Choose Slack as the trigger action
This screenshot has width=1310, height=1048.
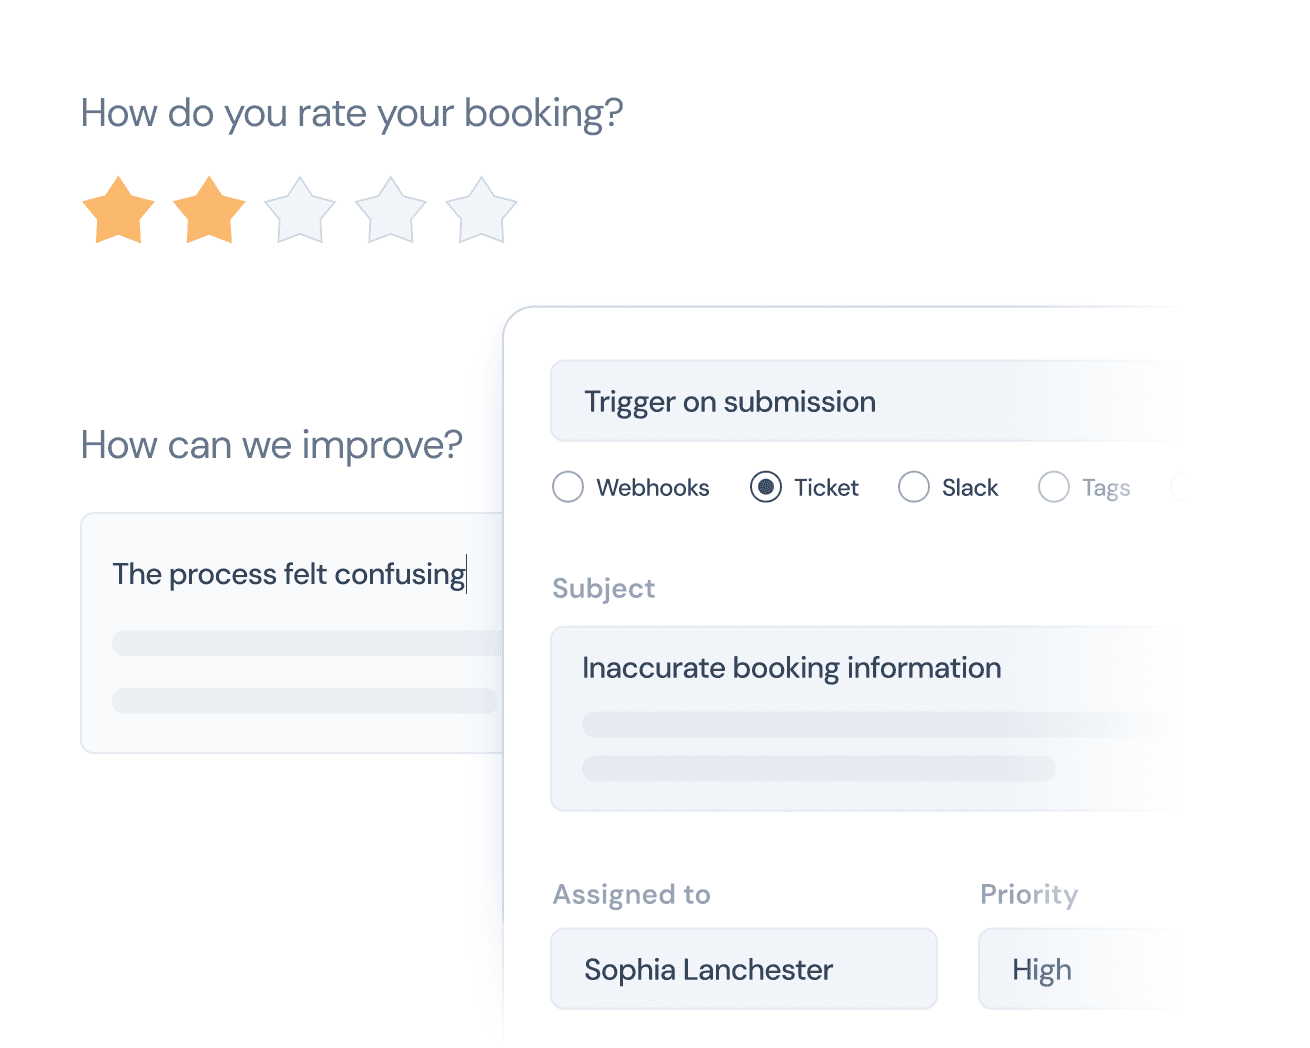[913, 487]
